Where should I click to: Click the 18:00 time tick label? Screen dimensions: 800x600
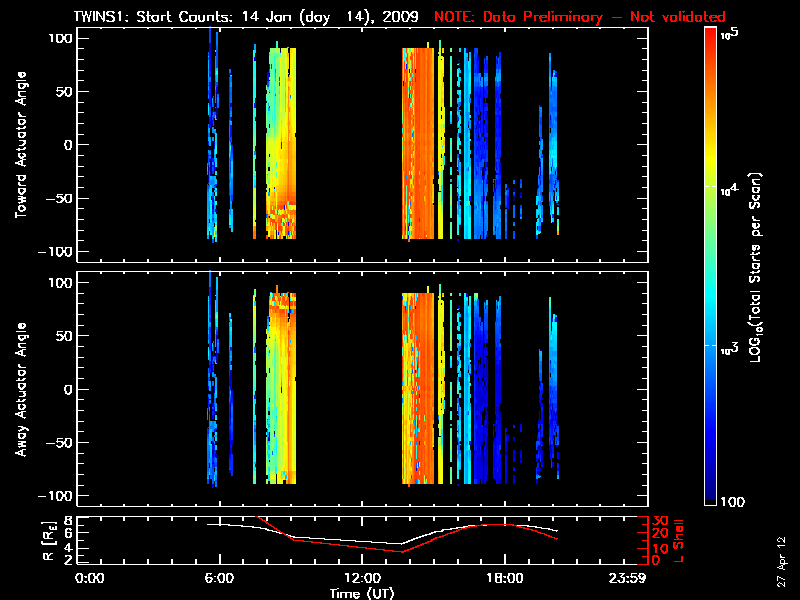(505, 578)
